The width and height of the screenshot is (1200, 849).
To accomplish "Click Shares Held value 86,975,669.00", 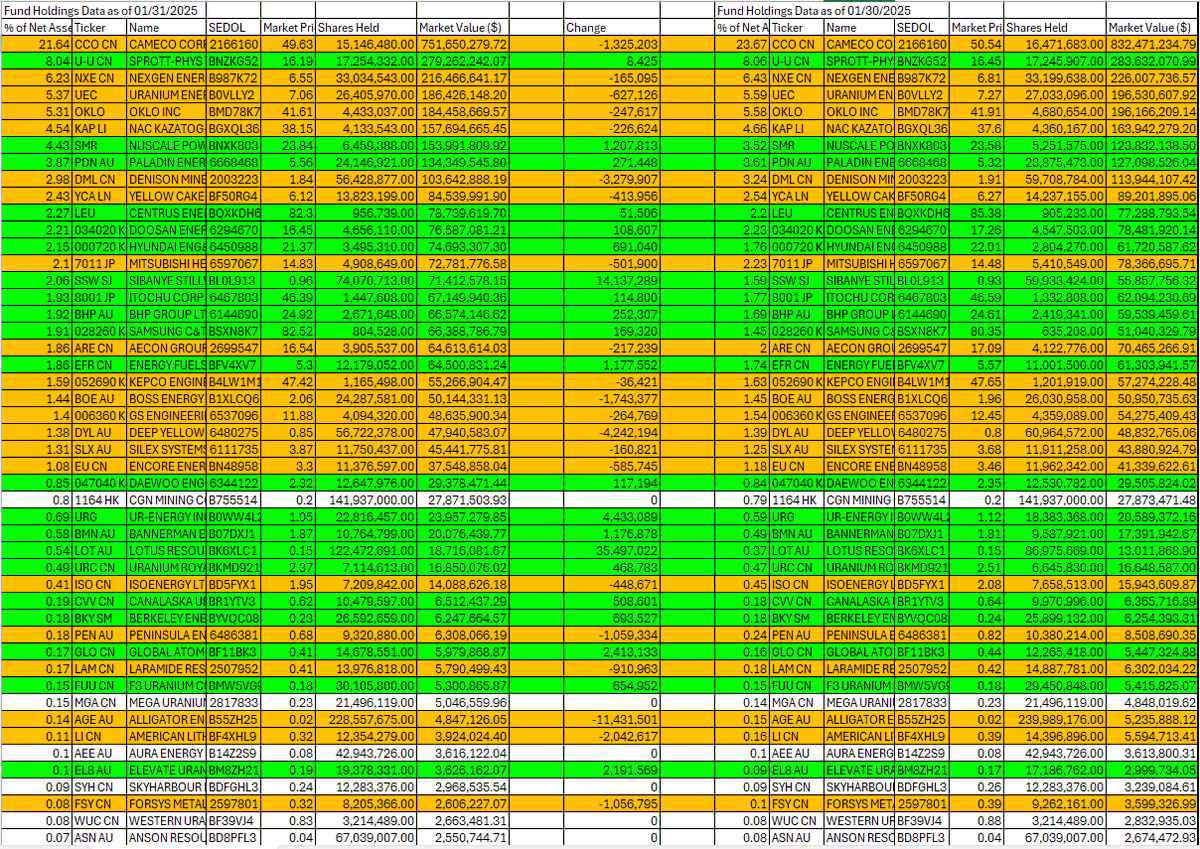I will tap(1055, 550).
